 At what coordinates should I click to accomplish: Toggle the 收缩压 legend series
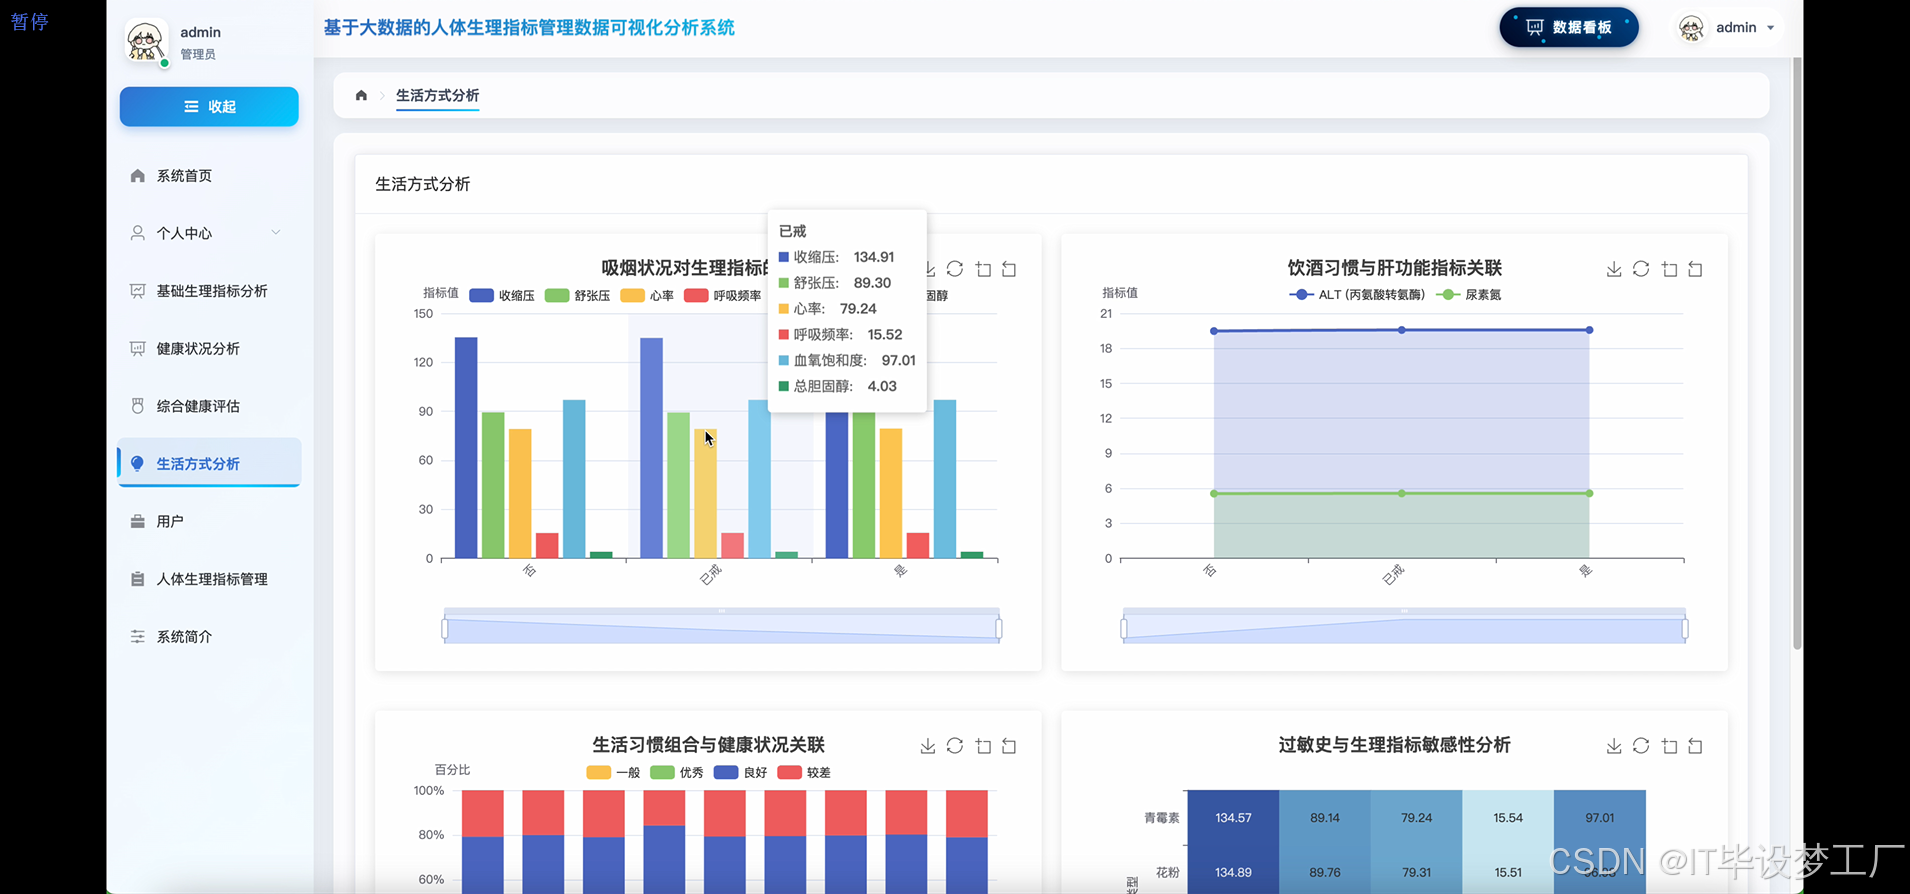coord(502,296)
